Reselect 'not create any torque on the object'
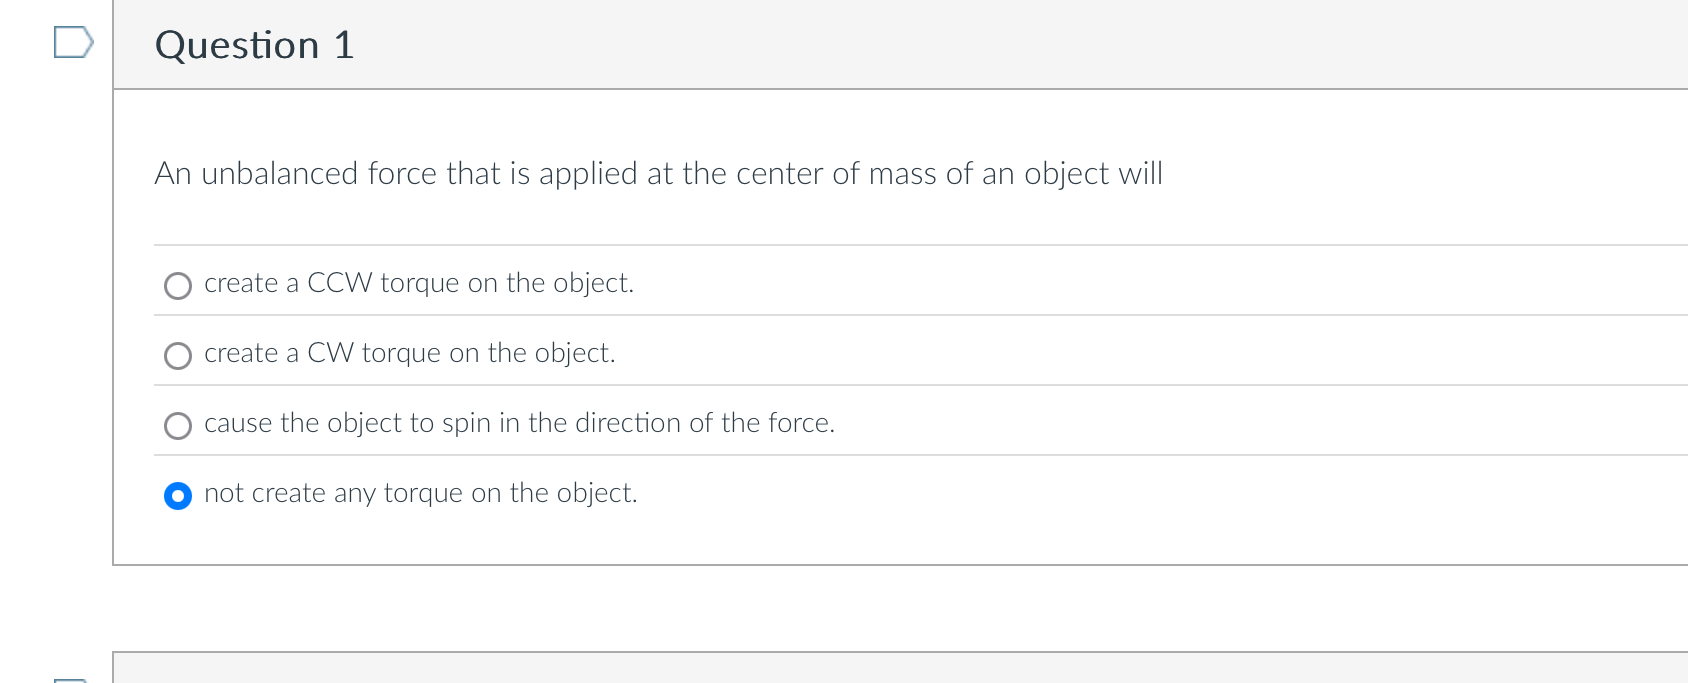Viewport: 1688px width, 683px height. [177, 495]
